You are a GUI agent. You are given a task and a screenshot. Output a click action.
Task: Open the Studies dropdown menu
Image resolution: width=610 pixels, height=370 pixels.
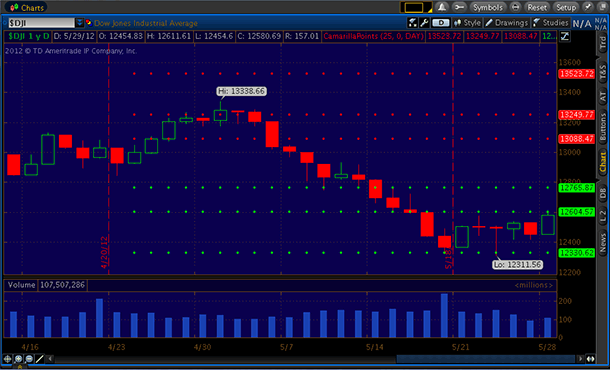pyautogui.click(x=551, y=23)
